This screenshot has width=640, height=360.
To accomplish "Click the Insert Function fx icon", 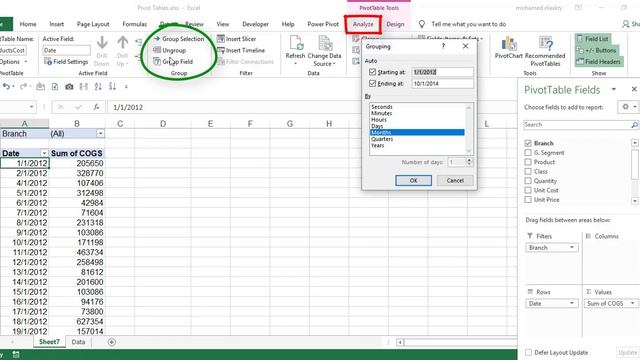I will 96,107.
